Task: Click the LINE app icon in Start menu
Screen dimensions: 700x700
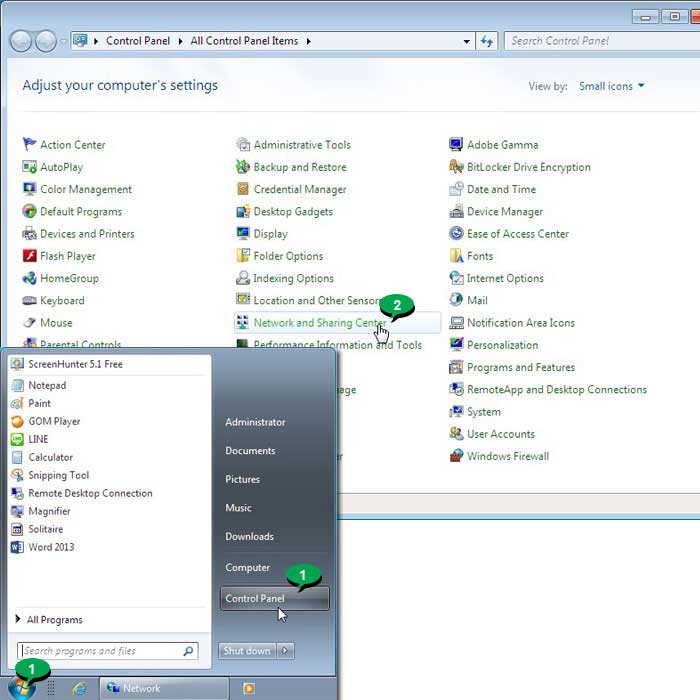Action: tap(17, 439)
